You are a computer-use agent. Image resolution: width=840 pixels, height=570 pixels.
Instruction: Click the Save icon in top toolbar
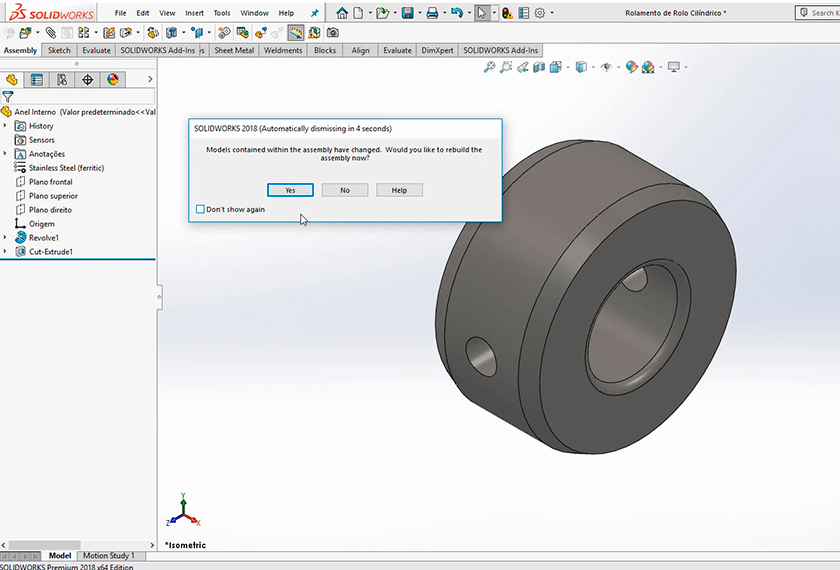tap(407, 13)
